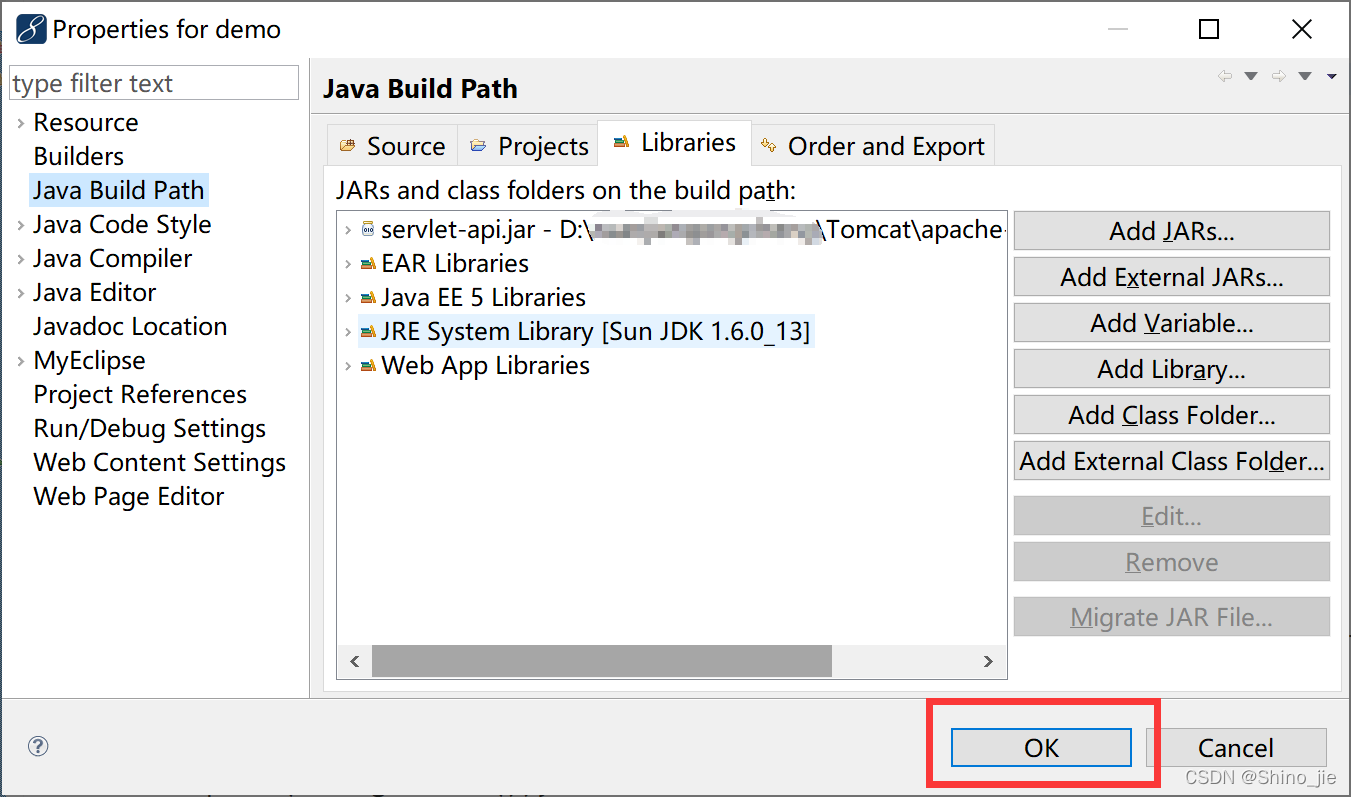This screenshot has height=797, width=1351.
Task: Switch to the Projects tab
Action: (x=528, y=146)
